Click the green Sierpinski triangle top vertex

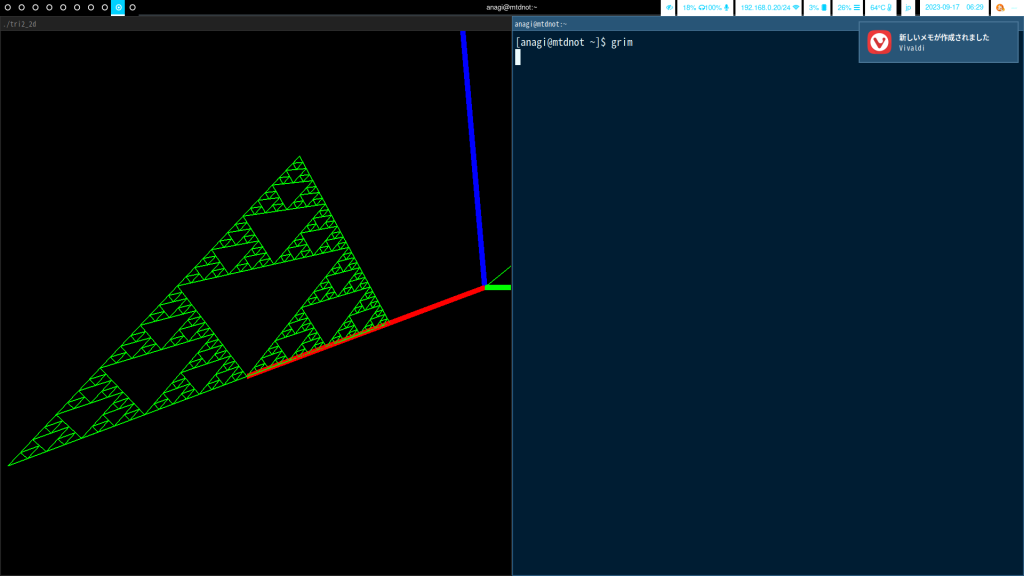click(x=298, y=157)
